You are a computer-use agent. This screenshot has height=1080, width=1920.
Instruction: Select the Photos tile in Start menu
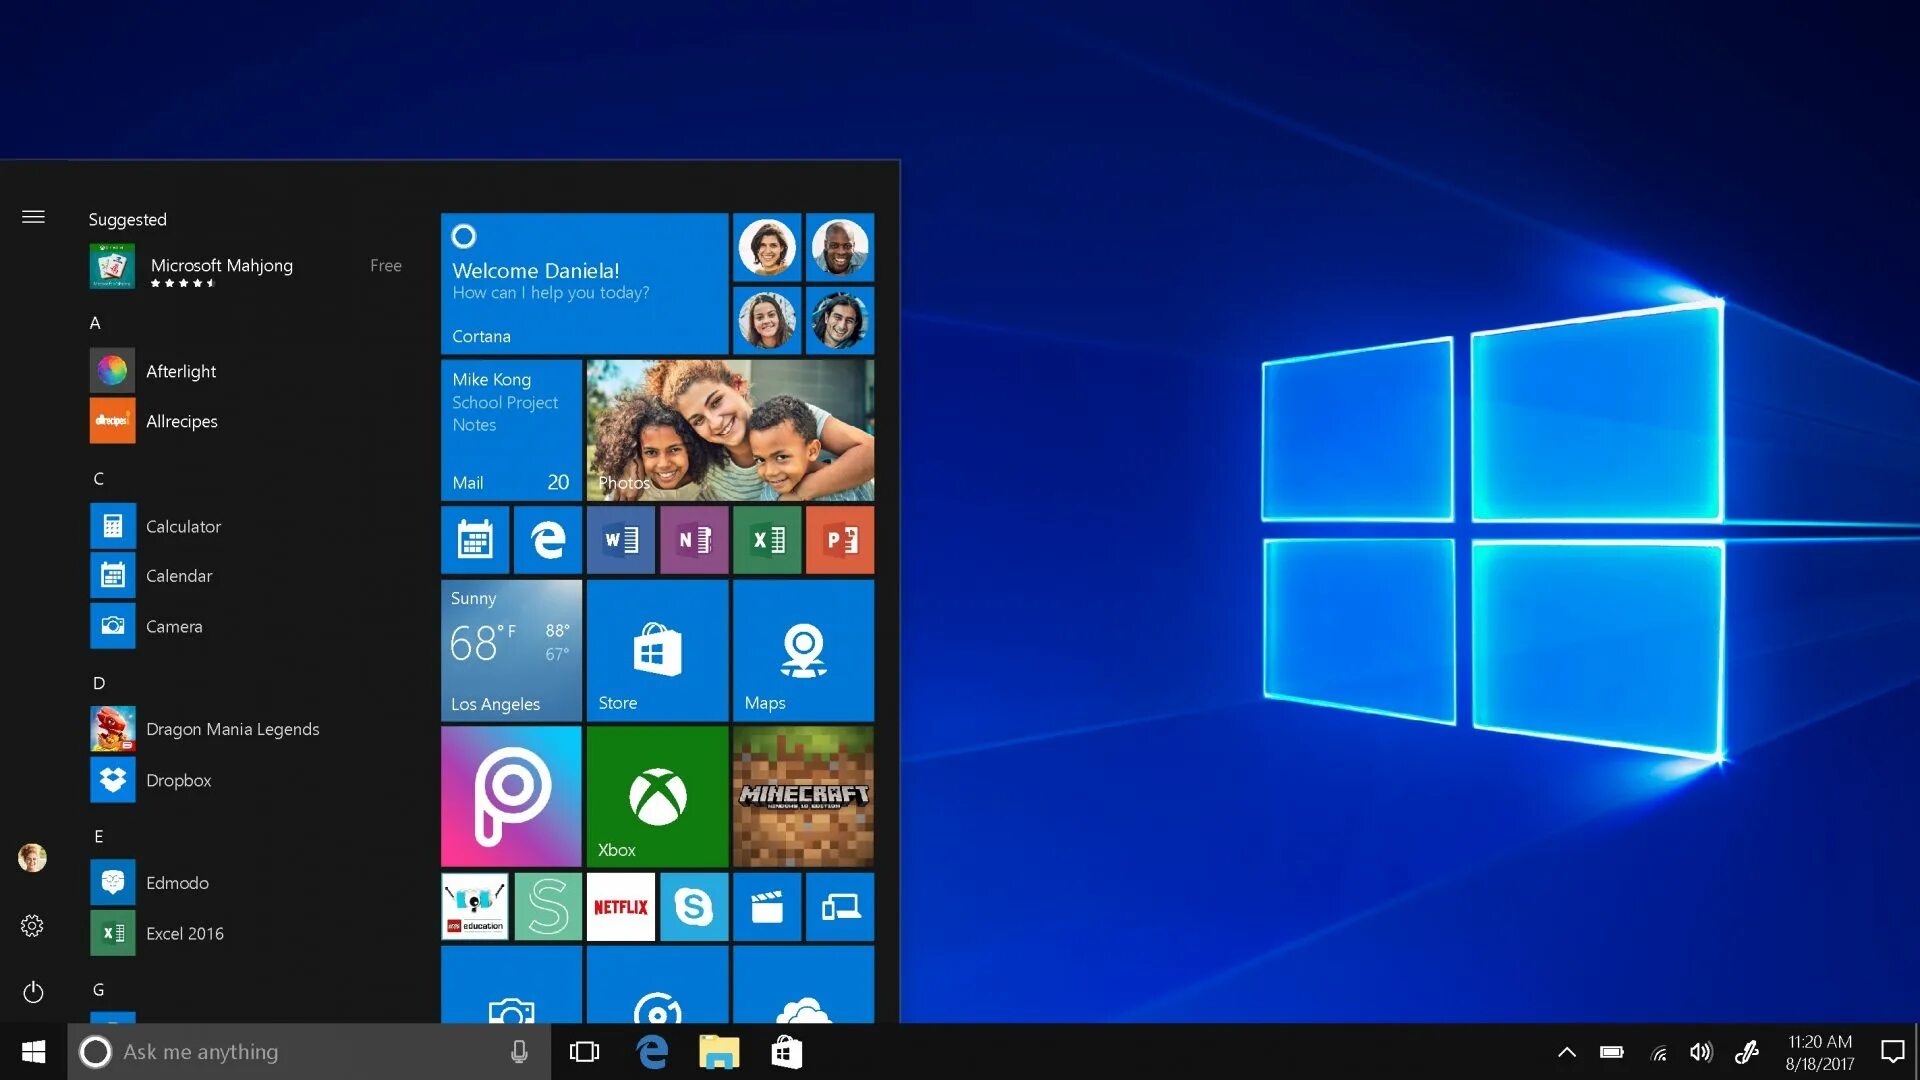pyautogui.click(x=729, y=429)
